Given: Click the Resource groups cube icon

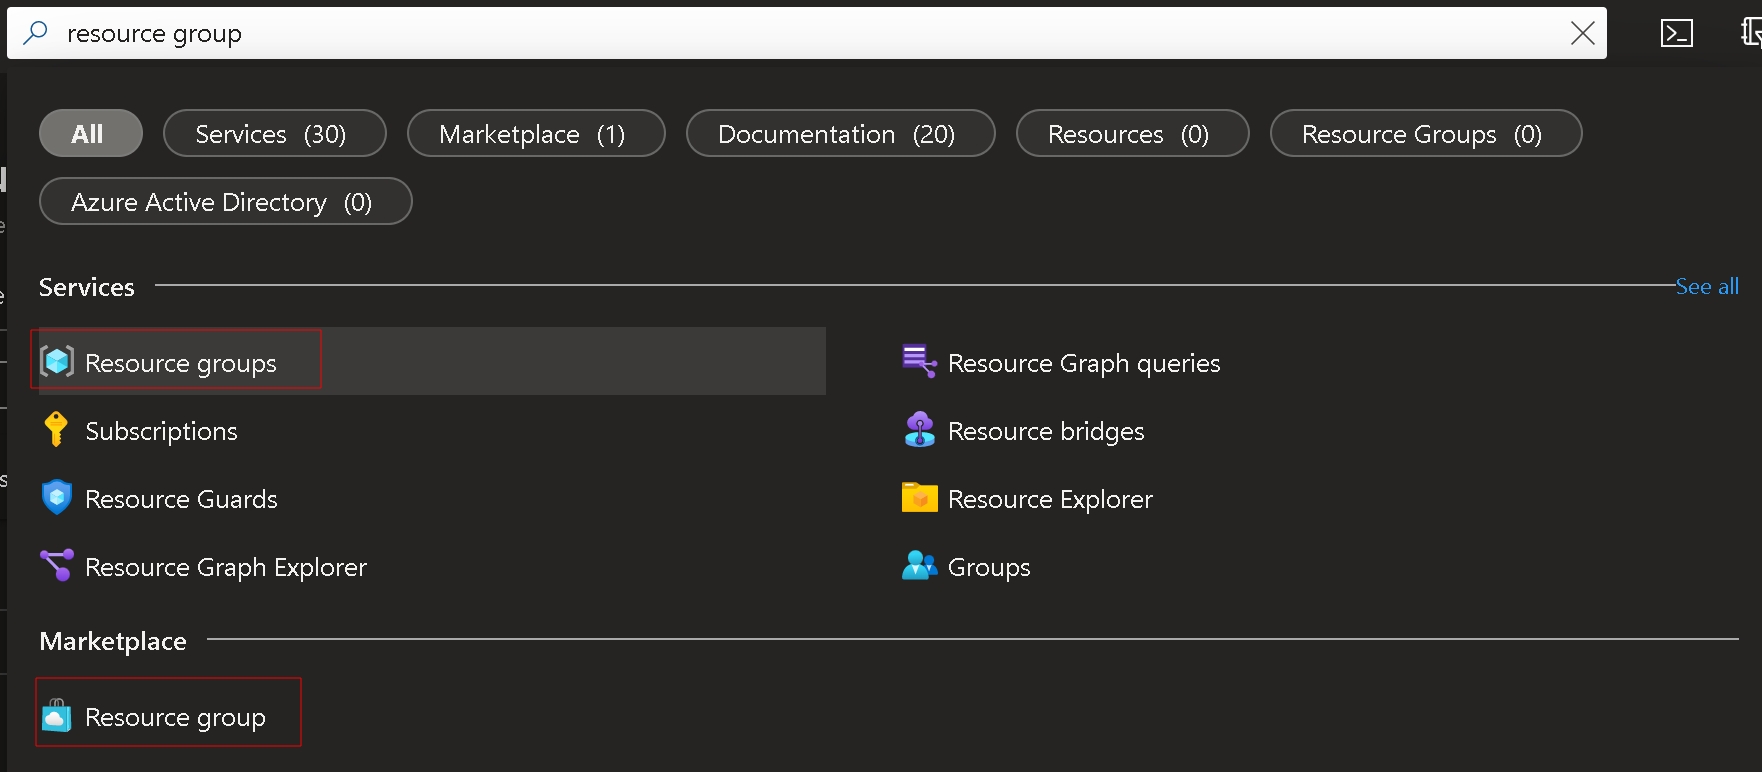Looking at the screenshot, I should coord(57,361).
